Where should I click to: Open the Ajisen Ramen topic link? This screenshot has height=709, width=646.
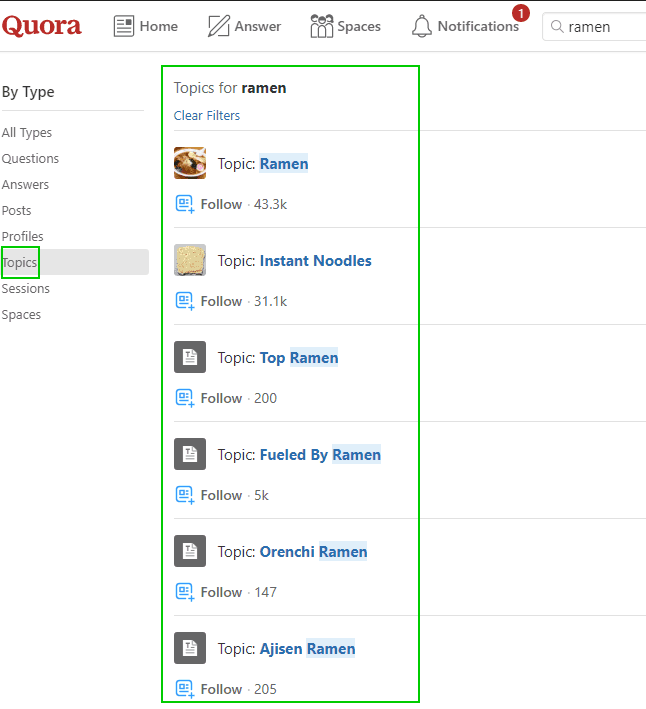tap(307, 648)
